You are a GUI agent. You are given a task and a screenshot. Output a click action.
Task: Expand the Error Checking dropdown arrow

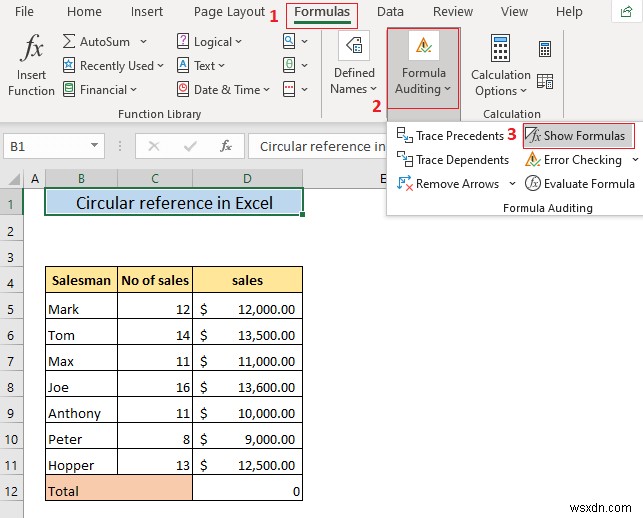[635, 160]
